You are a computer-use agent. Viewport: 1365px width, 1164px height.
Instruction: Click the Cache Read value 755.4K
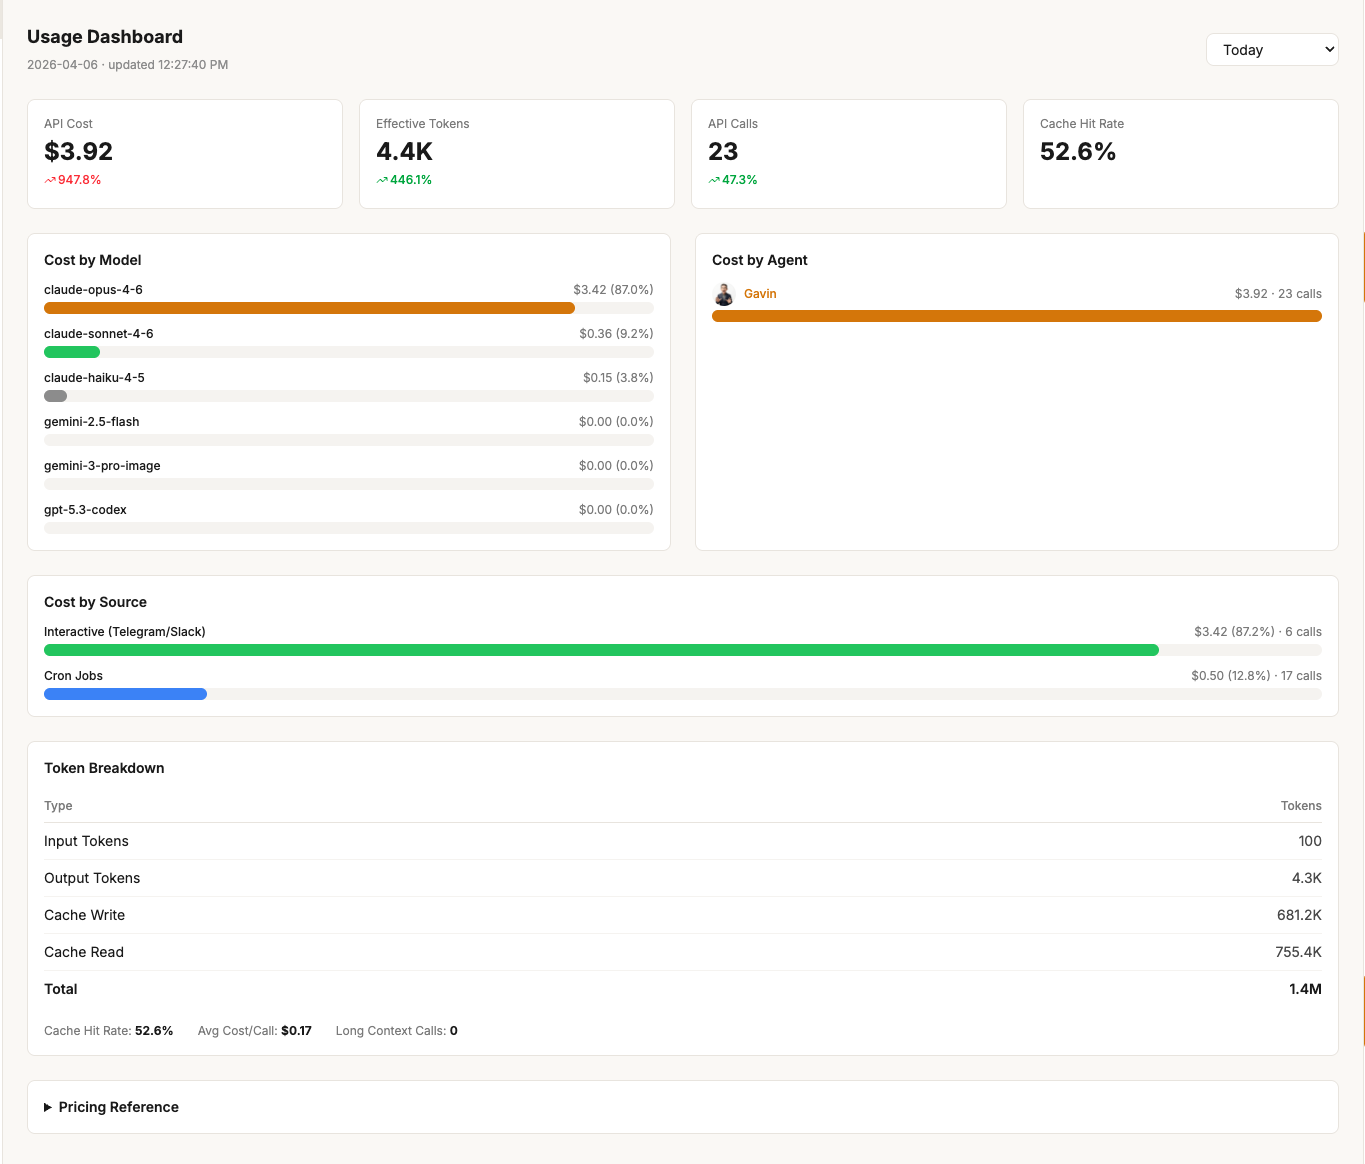click(1298, 952)
